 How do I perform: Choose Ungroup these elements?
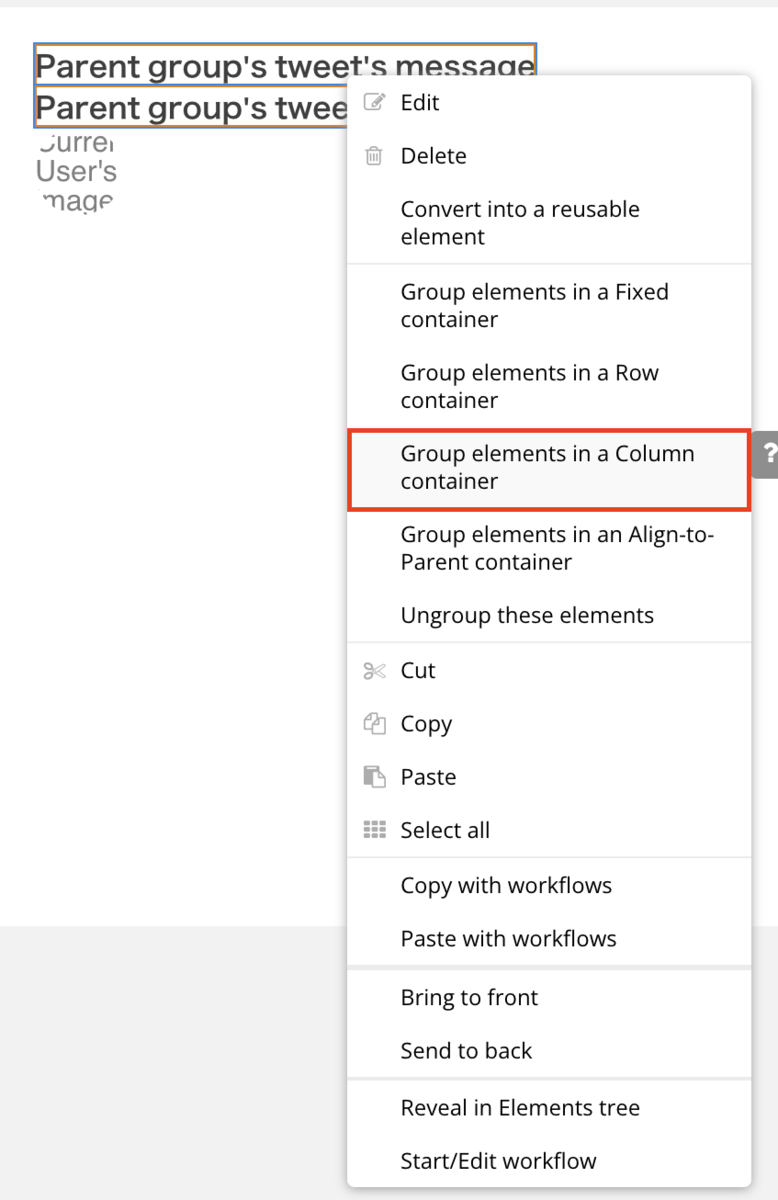[549, 615]
